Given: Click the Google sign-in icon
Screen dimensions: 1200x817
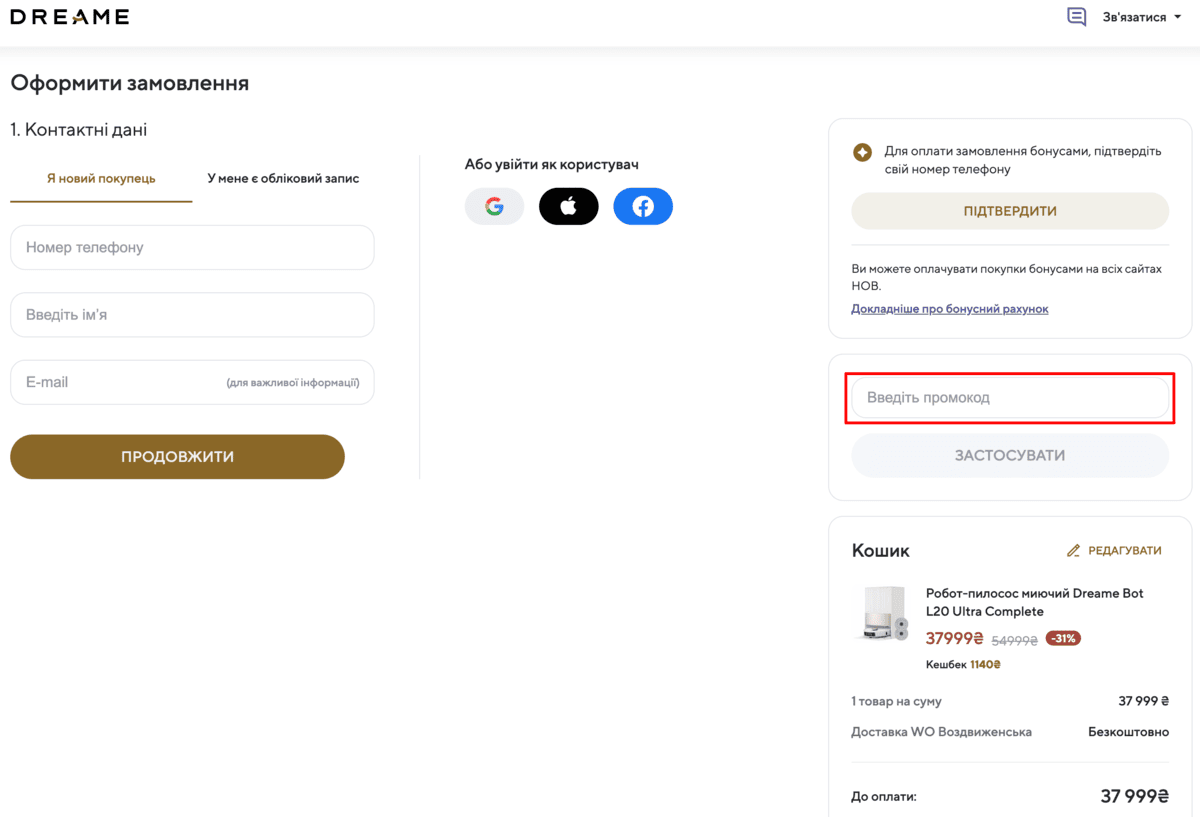Looking at the screenshot, I should [x=494, y=207].
